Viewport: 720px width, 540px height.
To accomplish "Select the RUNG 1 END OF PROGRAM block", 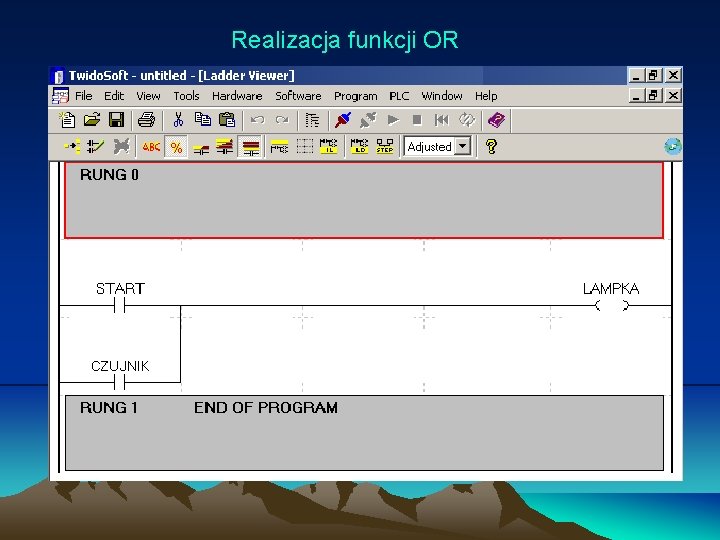I will coord(364,433).
